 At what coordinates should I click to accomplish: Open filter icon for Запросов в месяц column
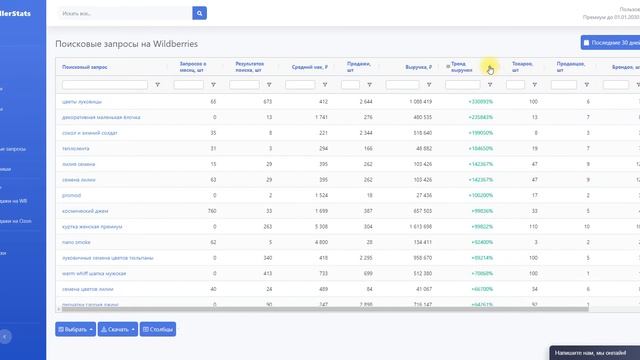[213, 84]
